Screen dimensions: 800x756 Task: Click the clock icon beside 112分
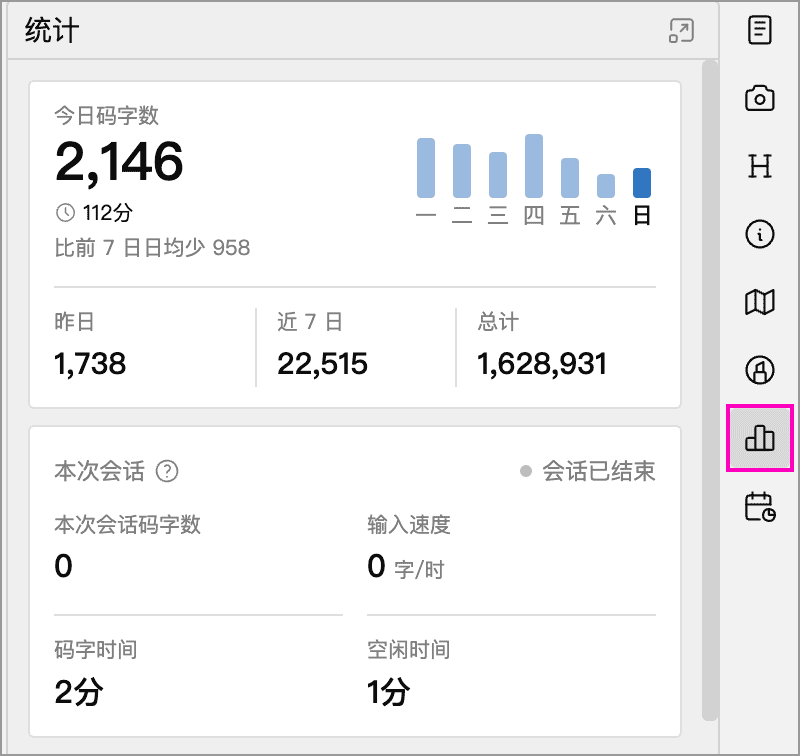coord(65,213)
